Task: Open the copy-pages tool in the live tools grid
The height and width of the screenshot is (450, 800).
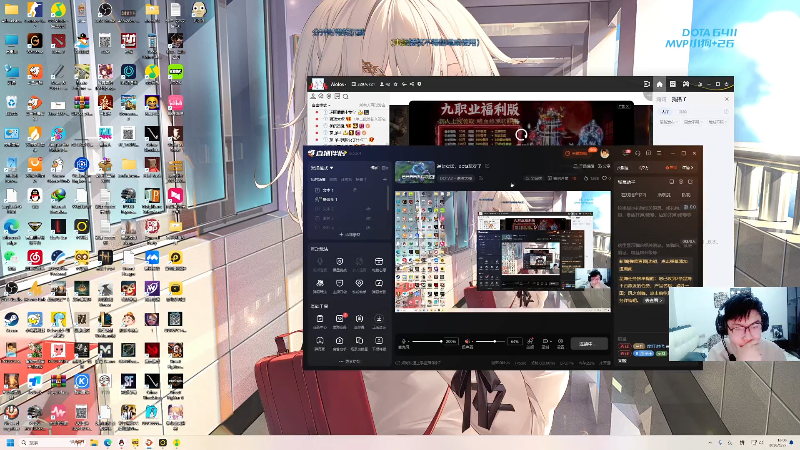Action: point(359,343)
